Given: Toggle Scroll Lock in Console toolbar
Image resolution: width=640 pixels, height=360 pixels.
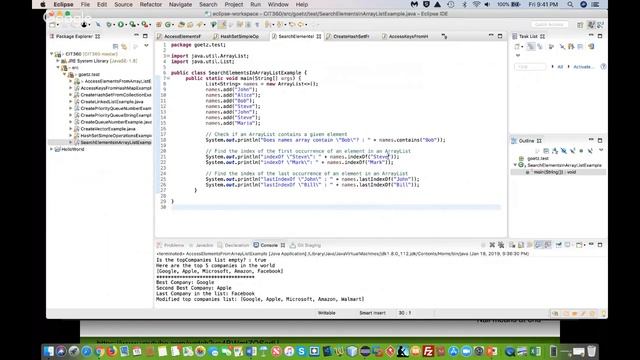Looking at the screenshot, I should pos(521,245).
